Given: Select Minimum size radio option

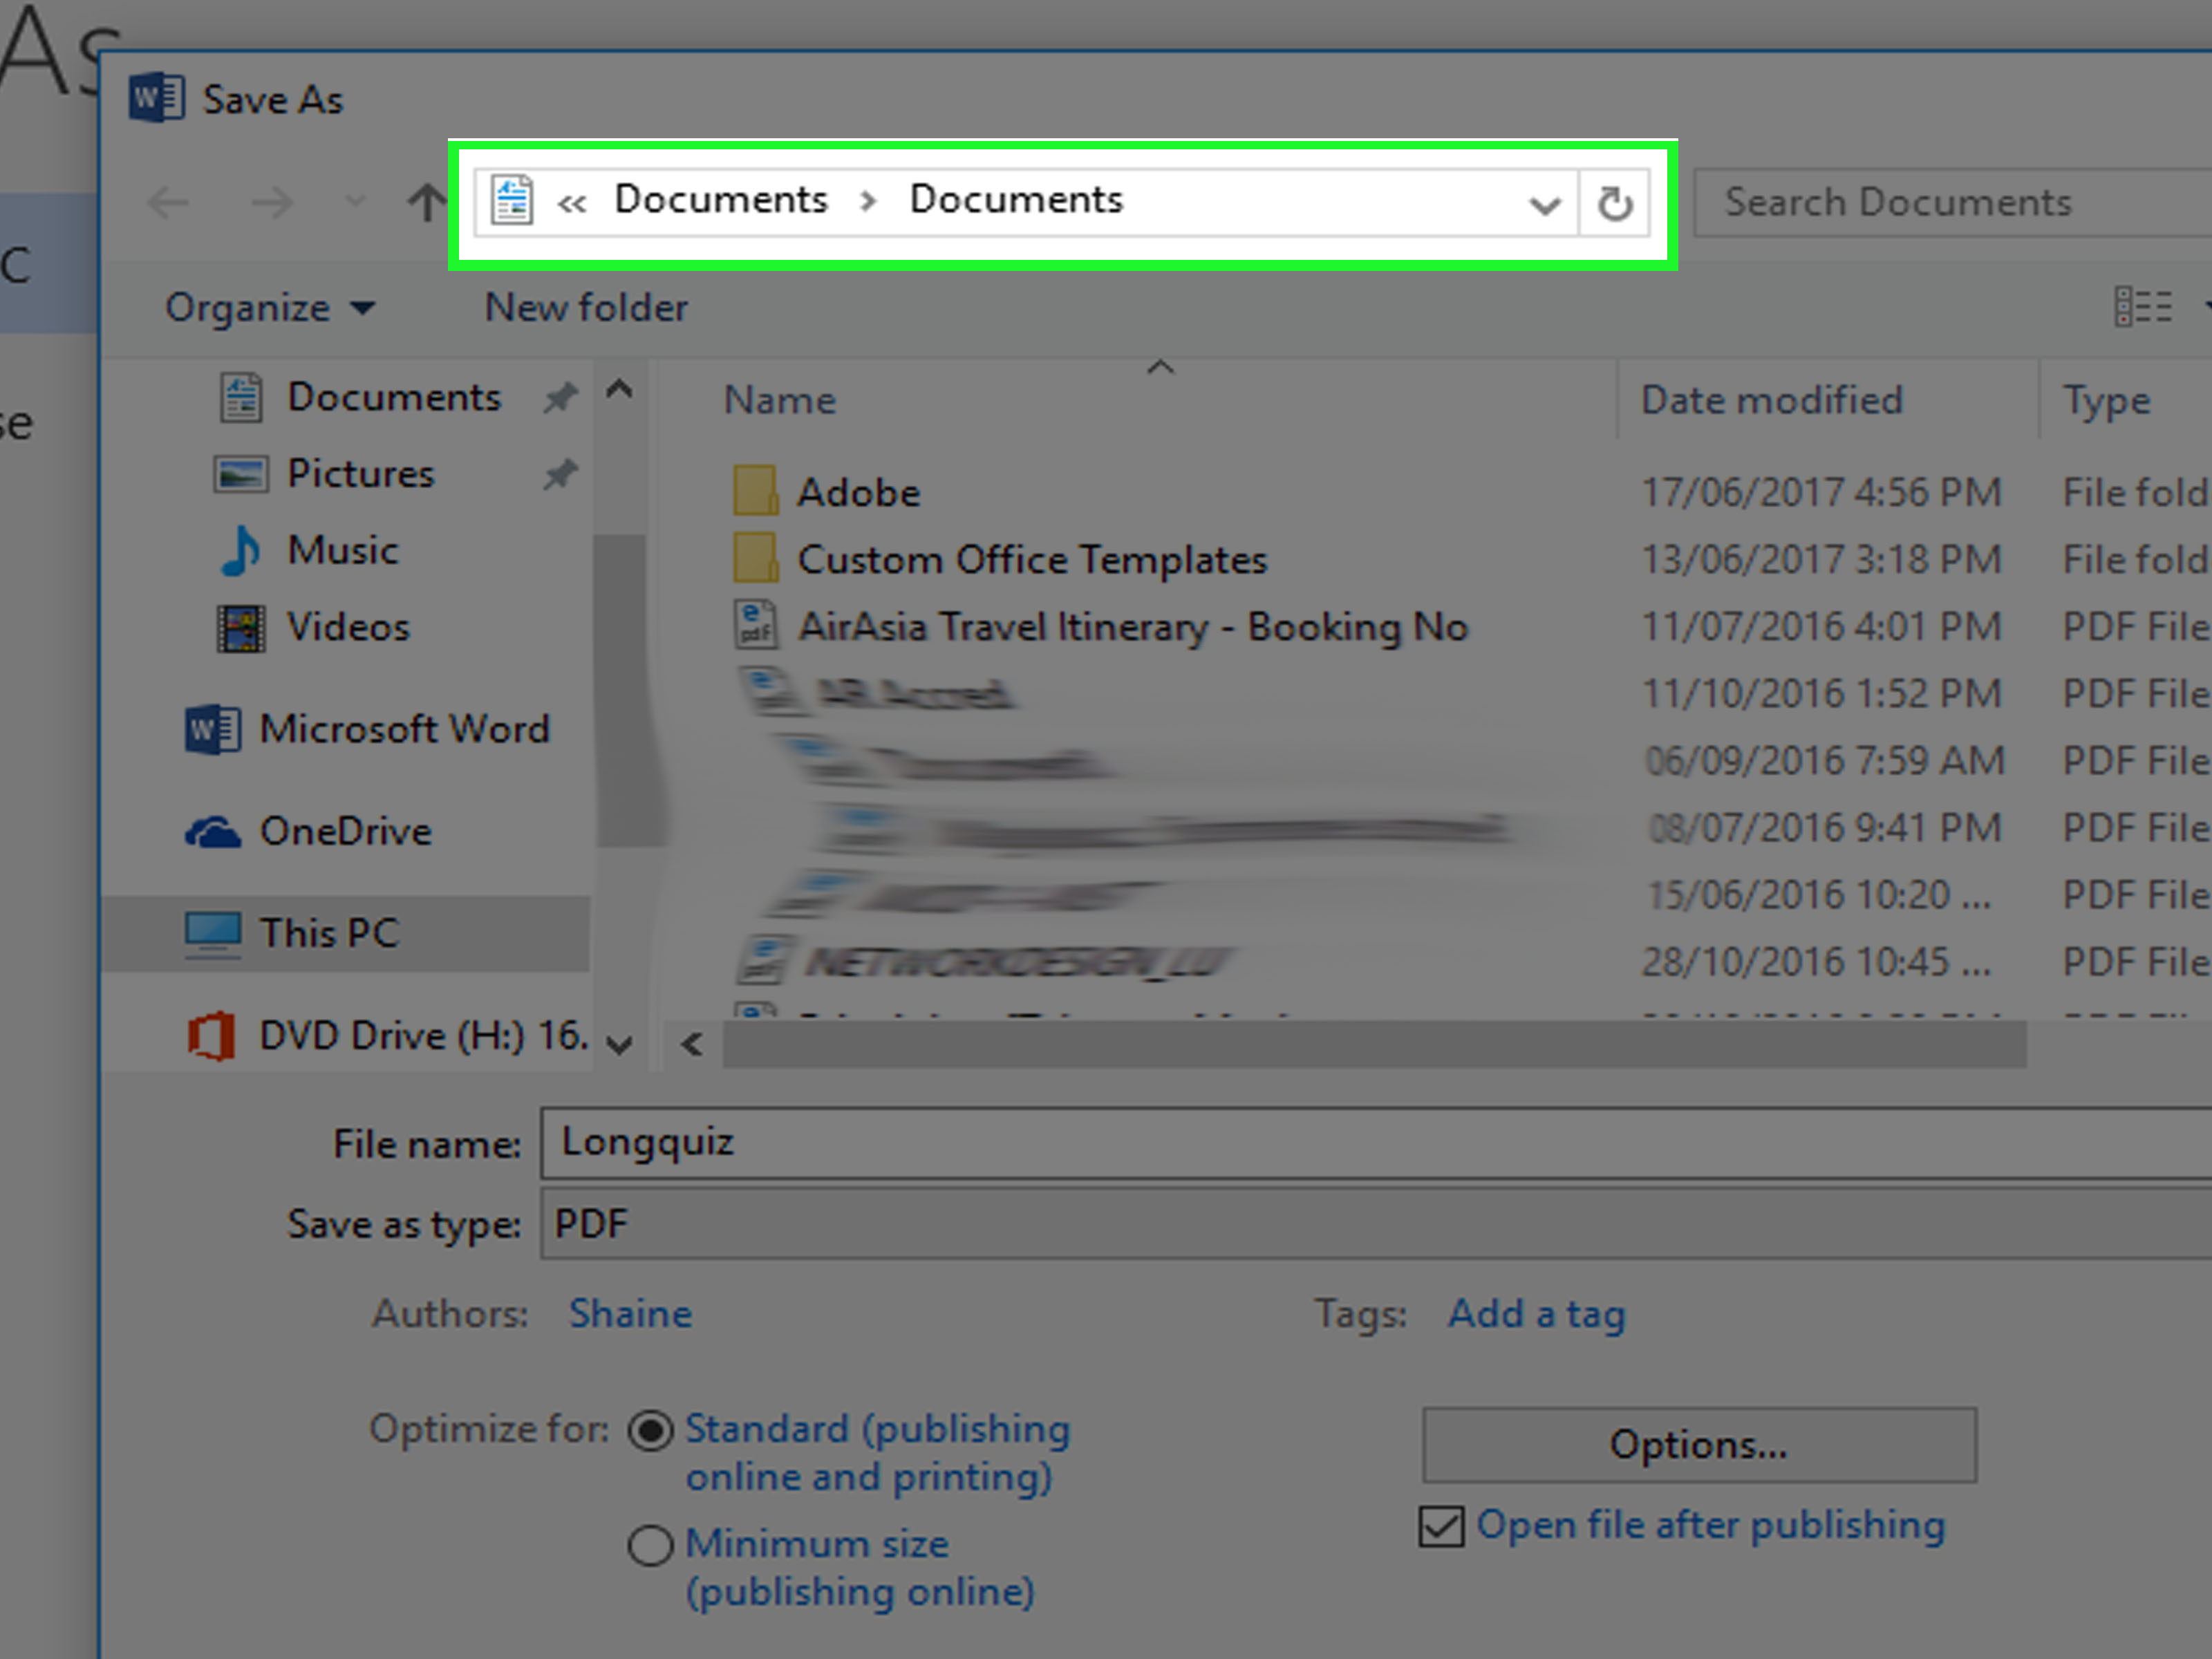Looking at the screenshot, I should [x=651, y=1545].
